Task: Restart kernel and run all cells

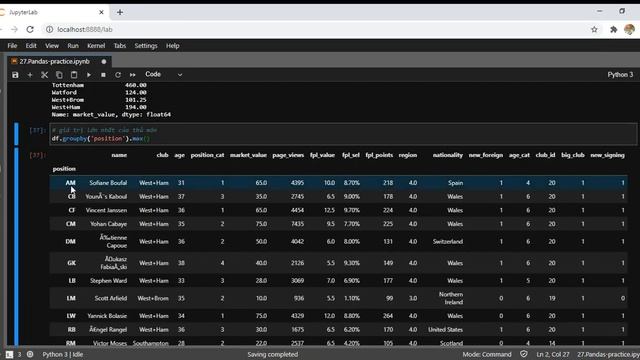Action: (x=133, y=75)
